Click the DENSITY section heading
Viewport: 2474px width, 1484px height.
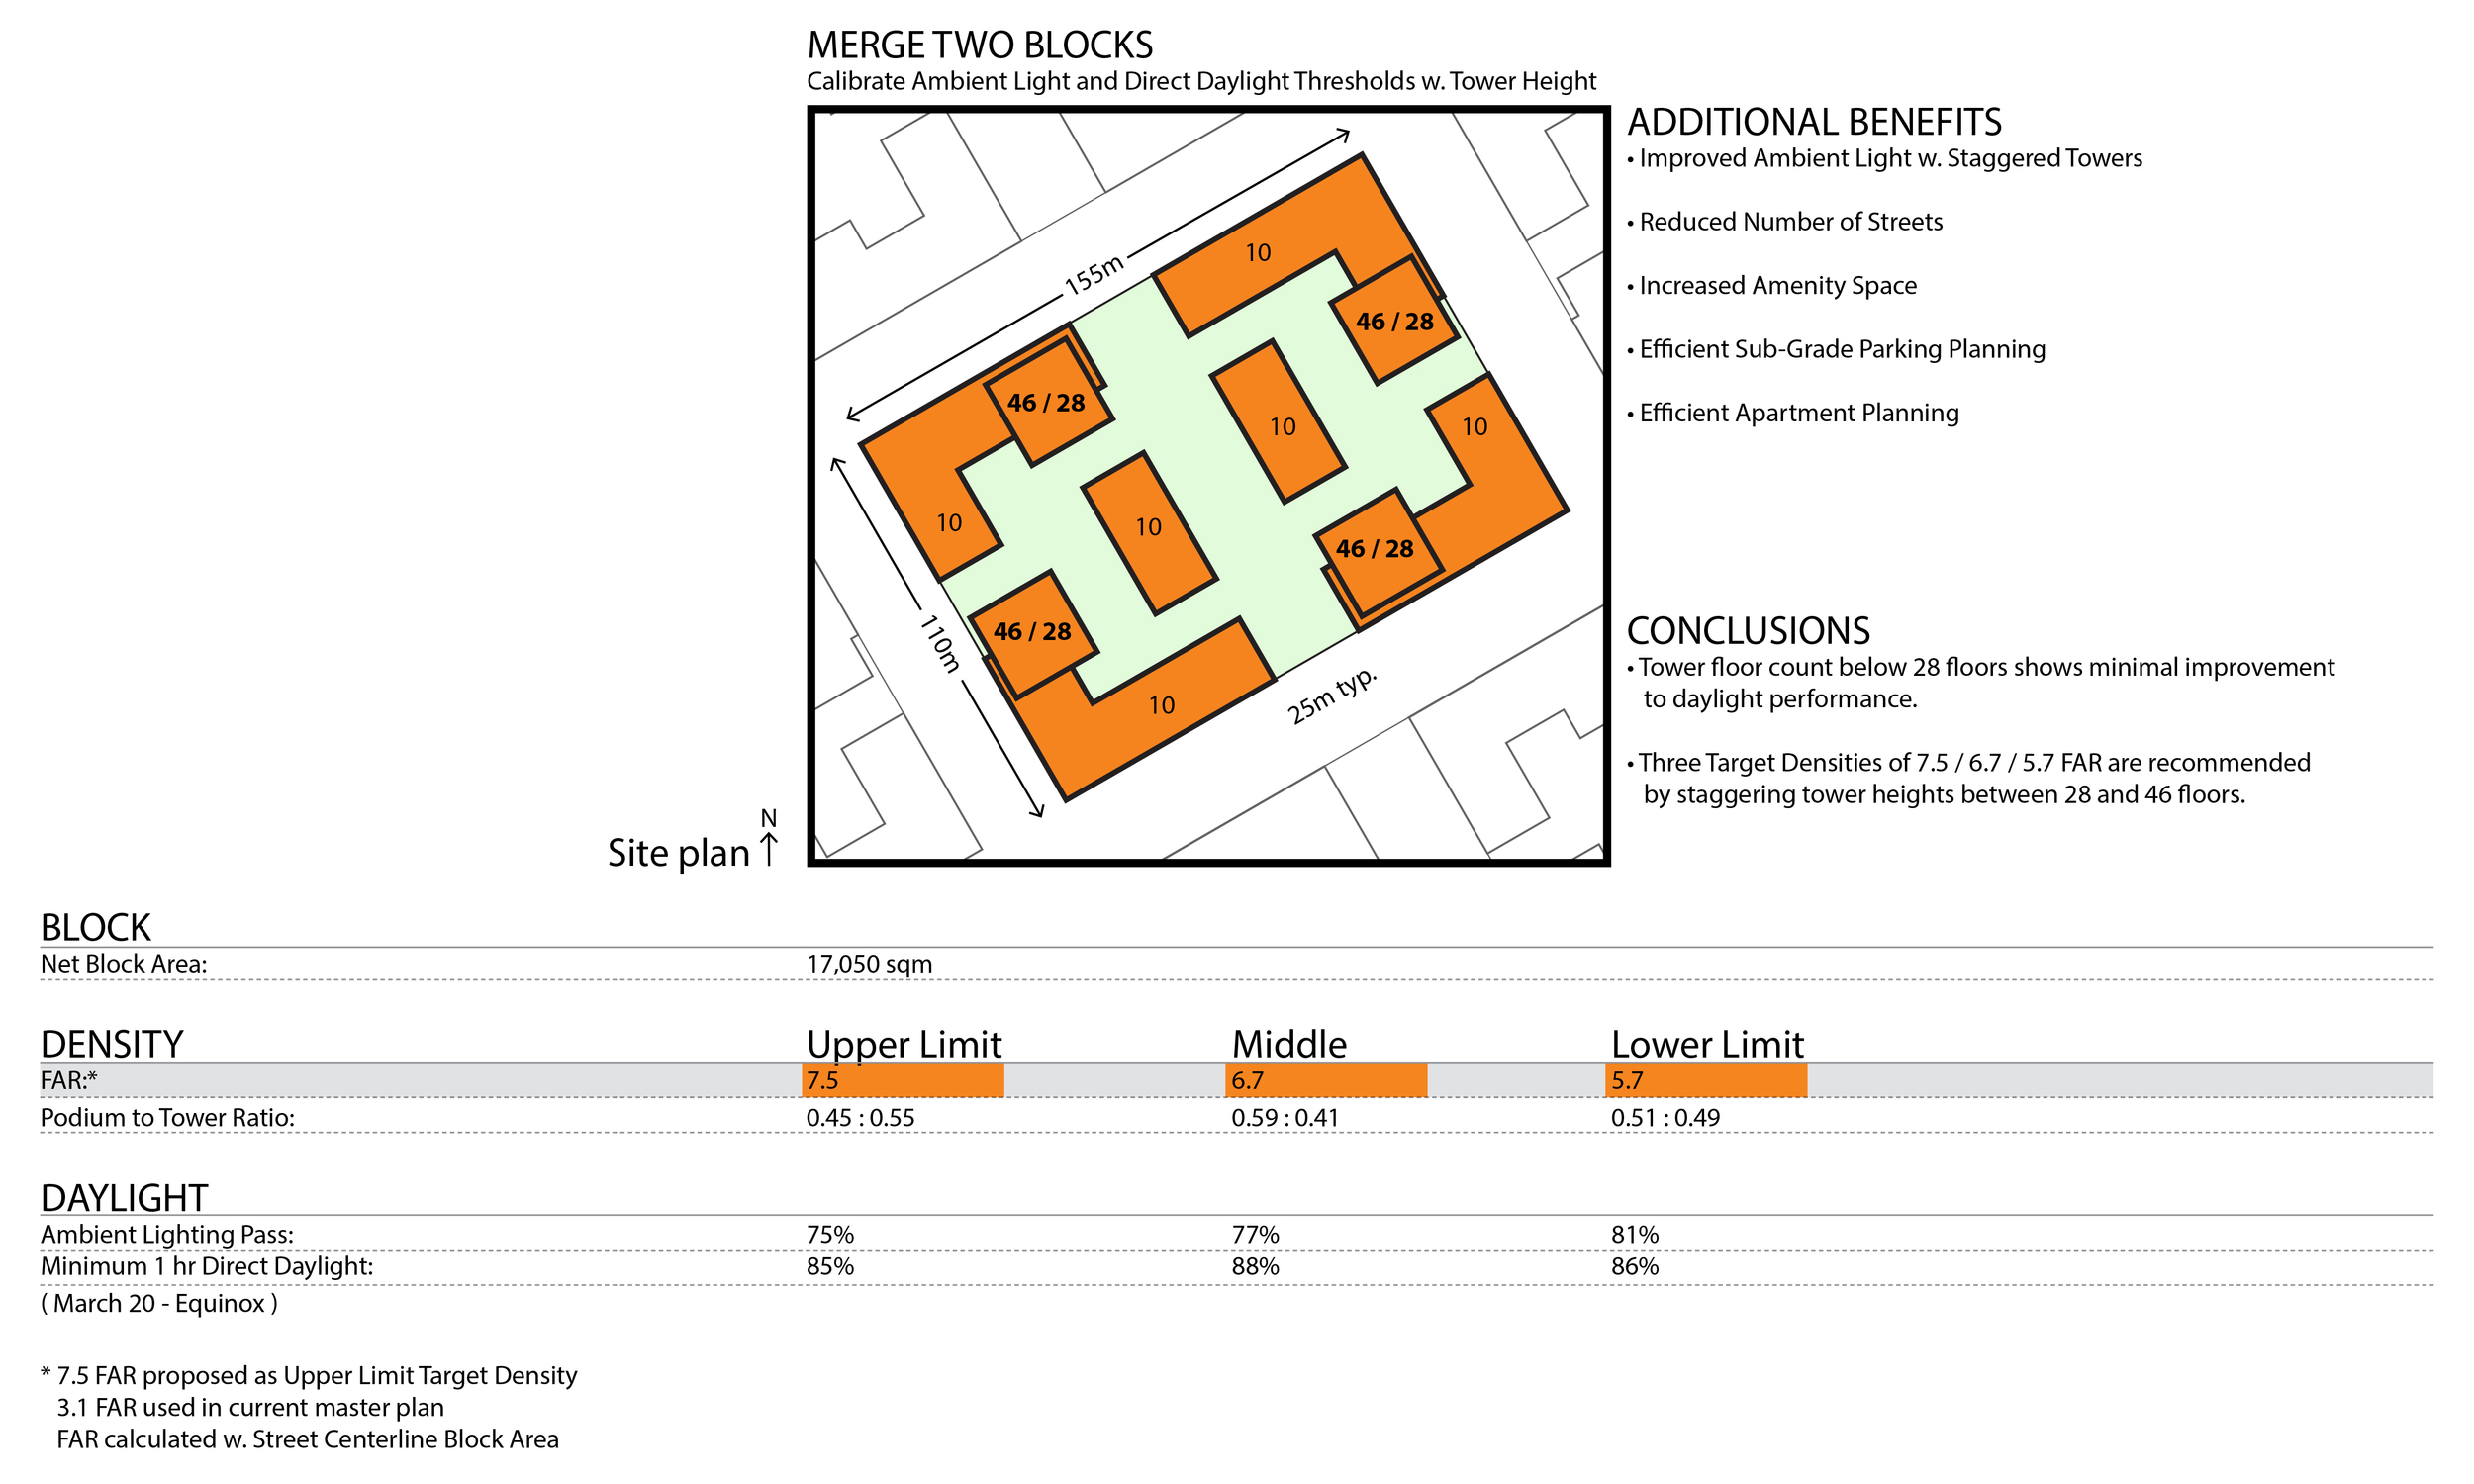(112, 1044)
